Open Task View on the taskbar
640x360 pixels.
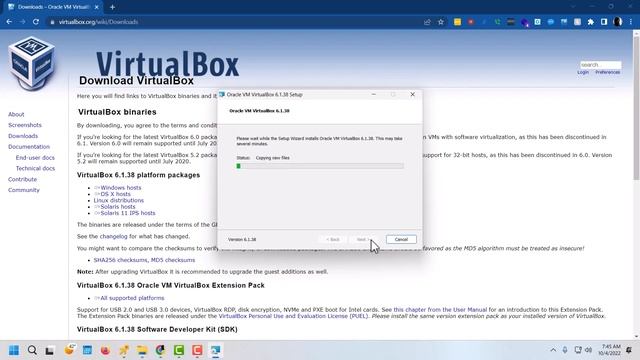(50, 350)
